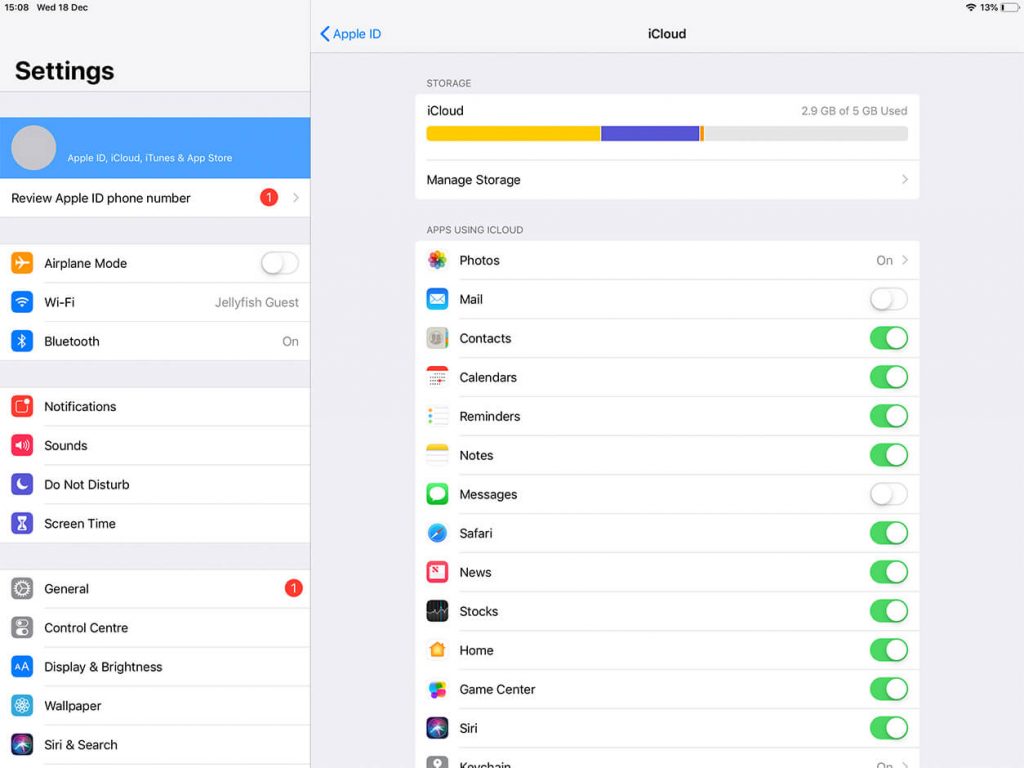Tap battery indicator in status bar
1024x768 pixels.
1010,8
